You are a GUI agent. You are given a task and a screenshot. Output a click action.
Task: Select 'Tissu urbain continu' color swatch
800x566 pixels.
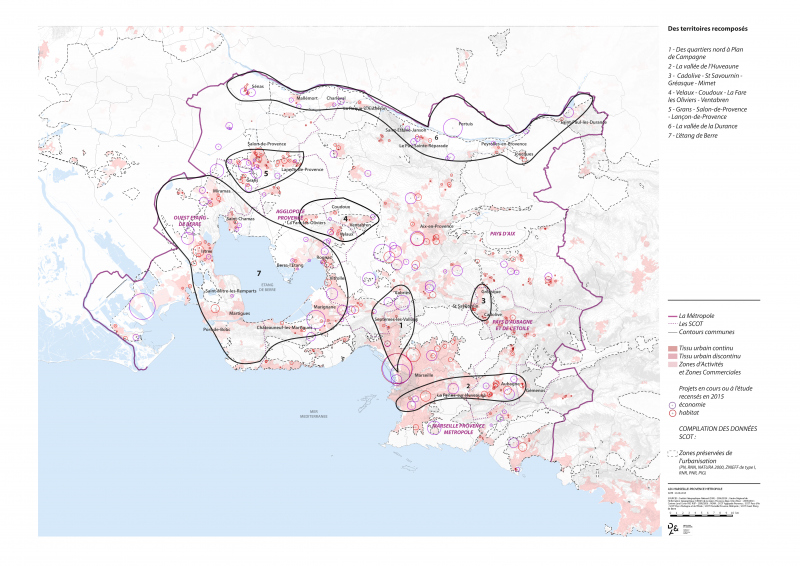click(x=671, y=347)
